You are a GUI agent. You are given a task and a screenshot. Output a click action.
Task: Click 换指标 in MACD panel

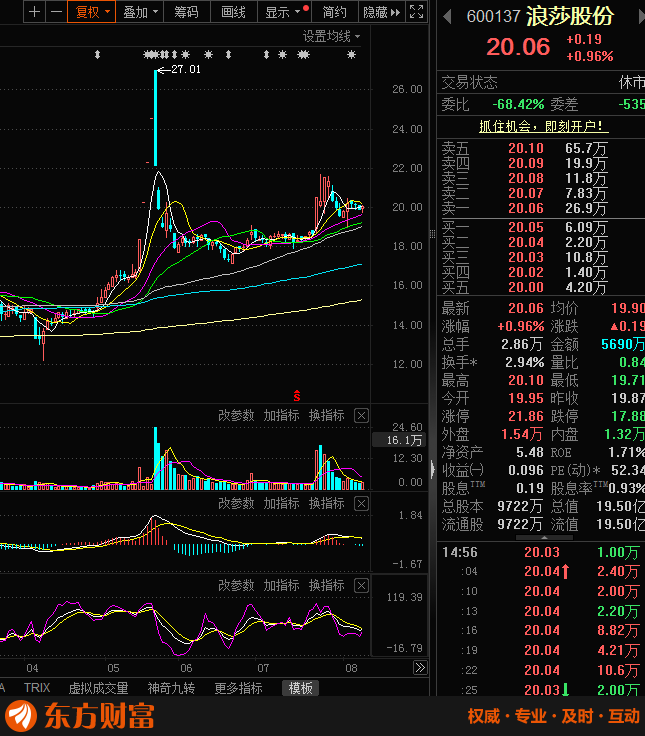tap(327, 503)
